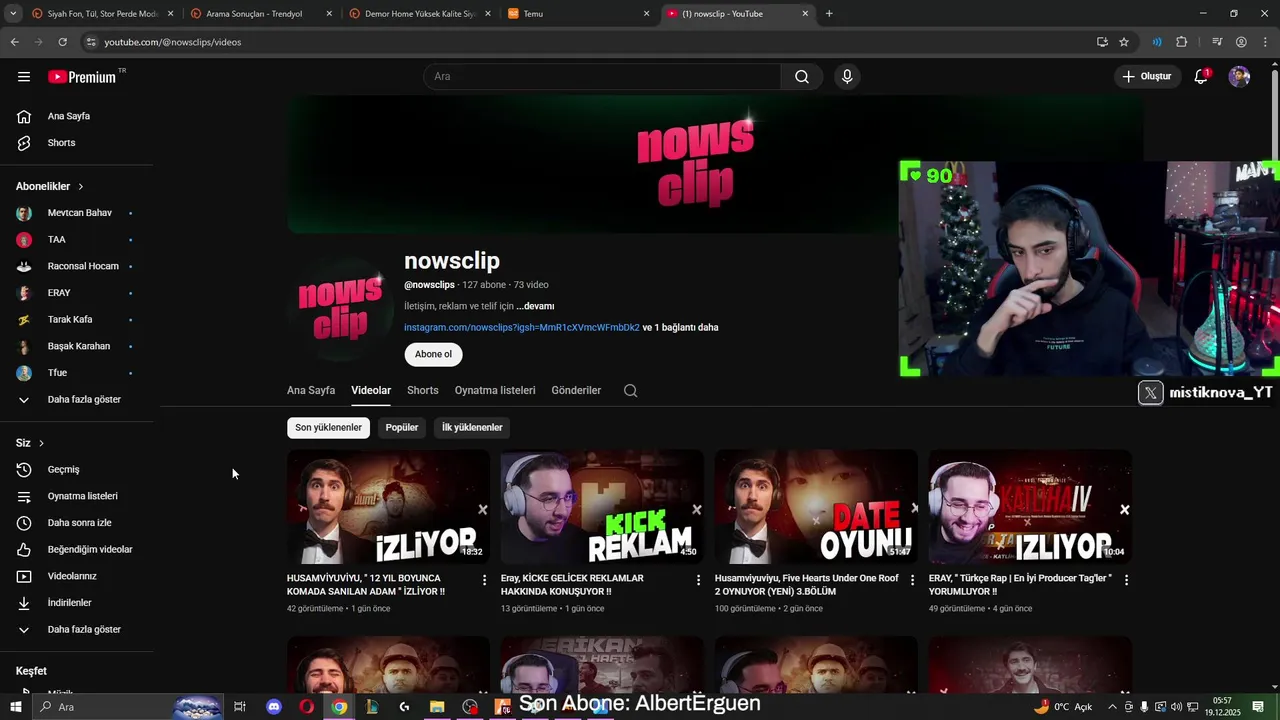Open the YouTube hamburger guide menu
This screenshot has width=1280, height=720.
[x=24, y=77]
